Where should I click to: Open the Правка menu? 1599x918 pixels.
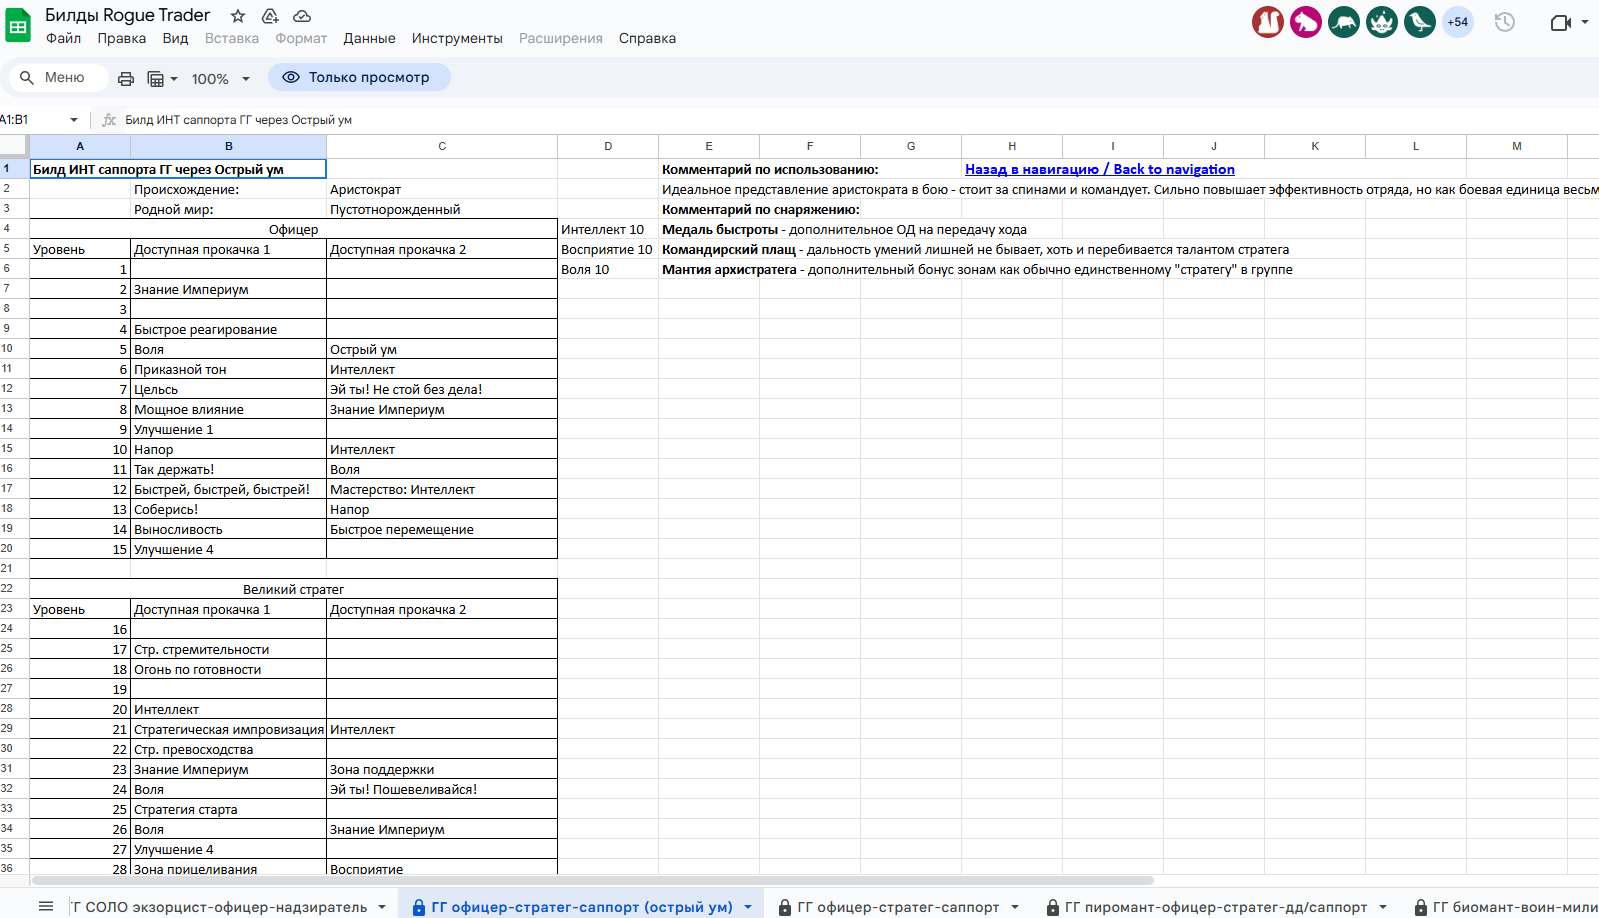[122, 38]
